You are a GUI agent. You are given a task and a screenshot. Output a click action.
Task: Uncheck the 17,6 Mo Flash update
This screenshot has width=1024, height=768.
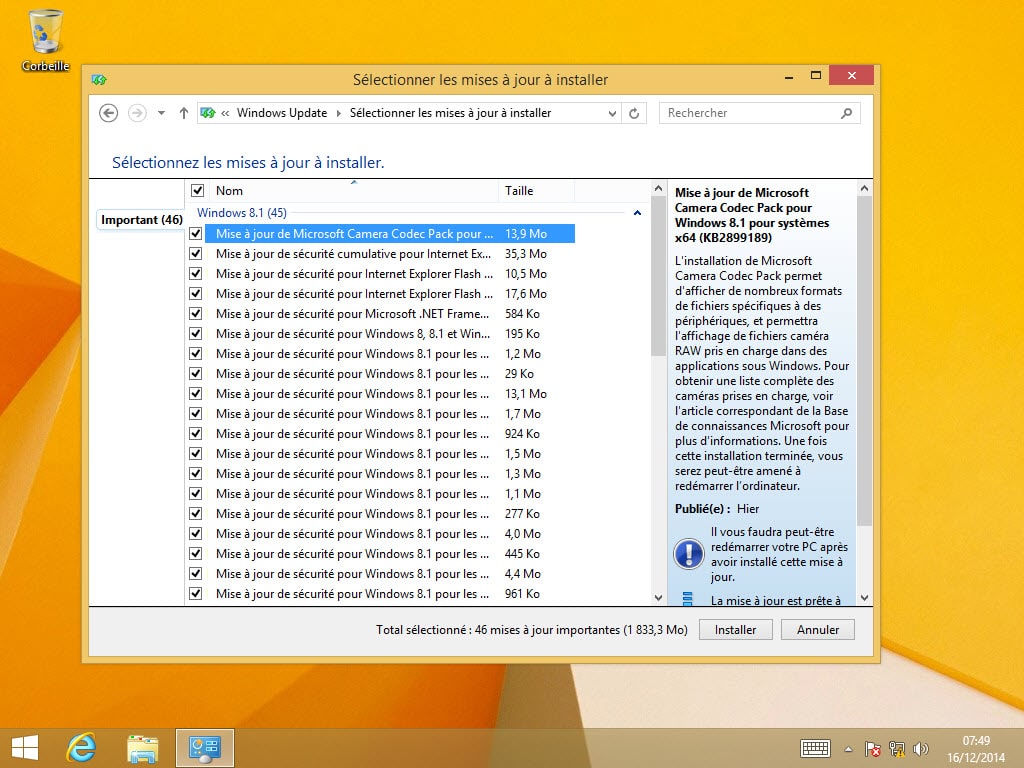click(x=195, y=293)
